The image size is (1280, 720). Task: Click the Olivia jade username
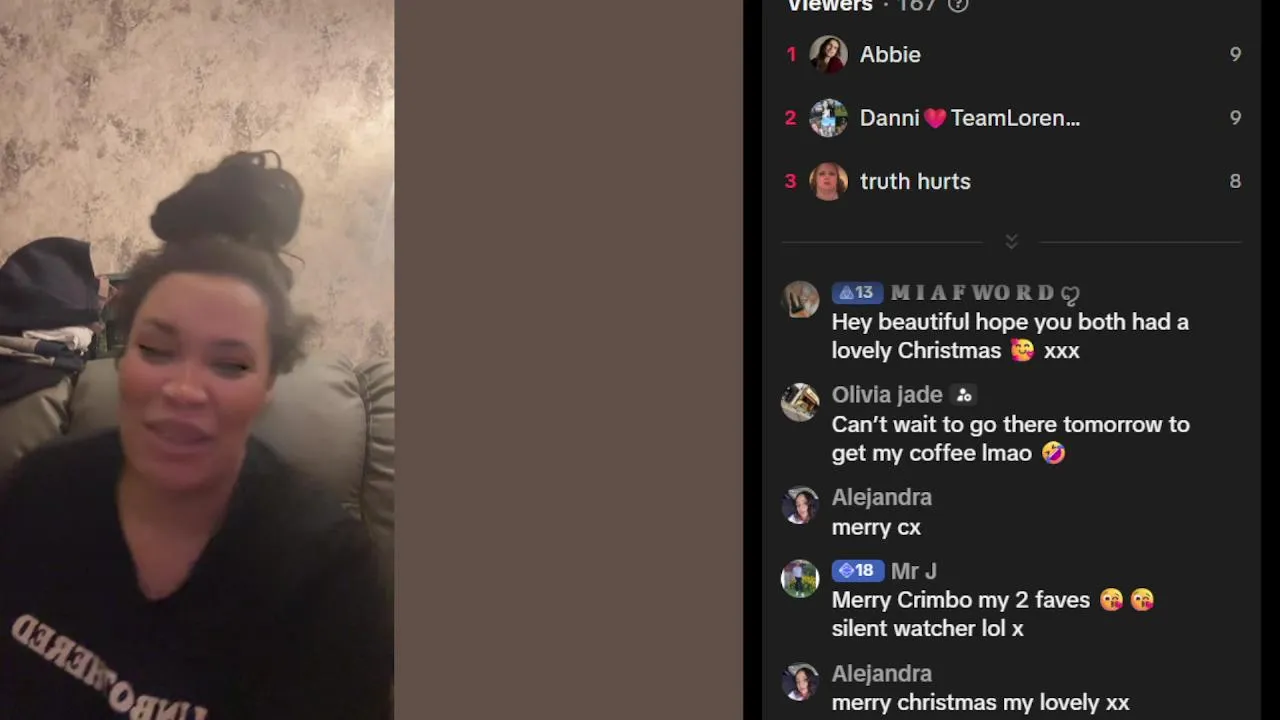[887, 395]
